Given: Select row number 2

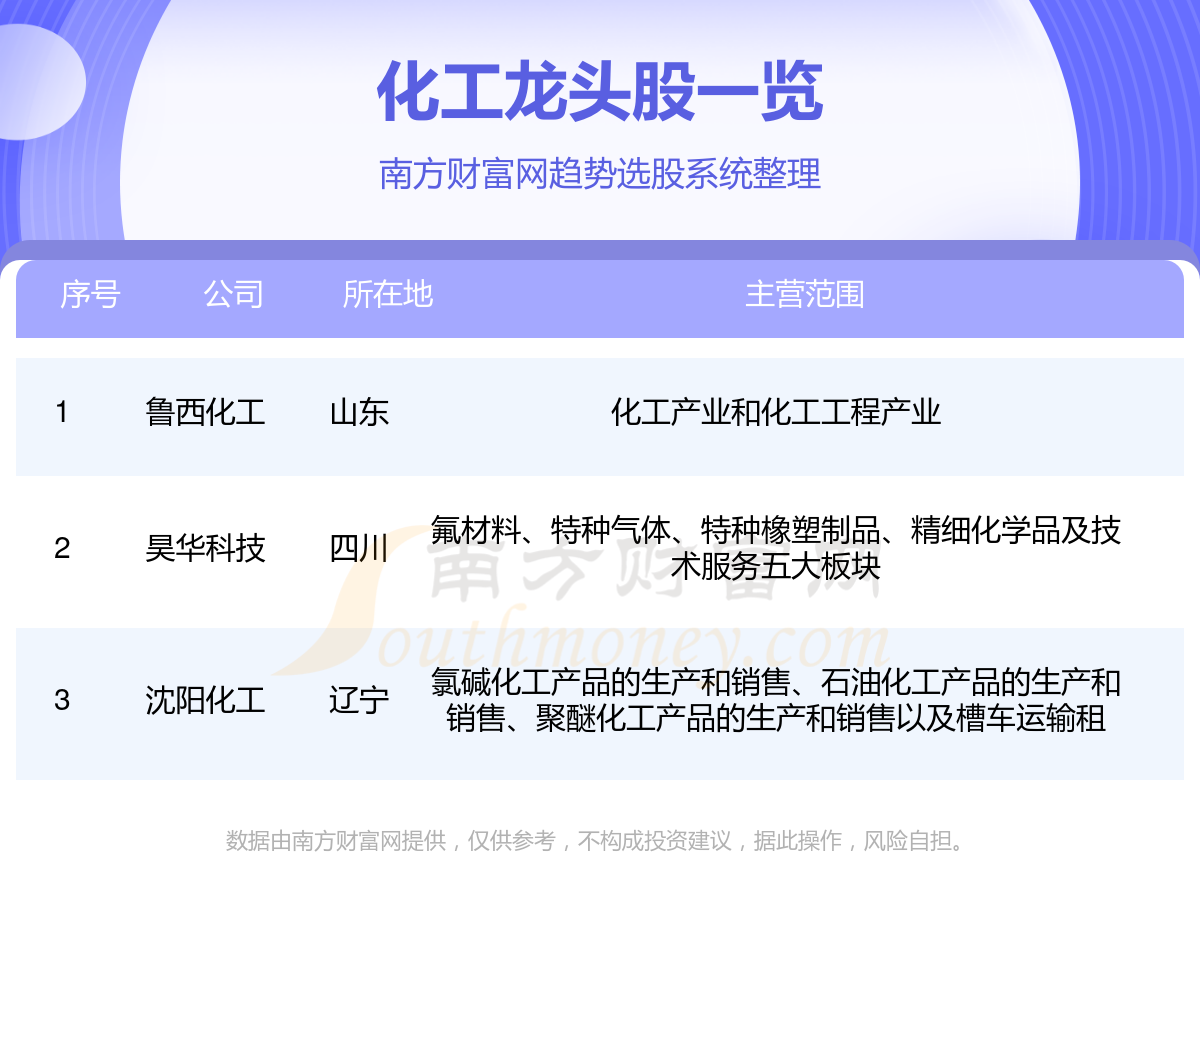Looking at the screenshot, I should coord(62,548).
